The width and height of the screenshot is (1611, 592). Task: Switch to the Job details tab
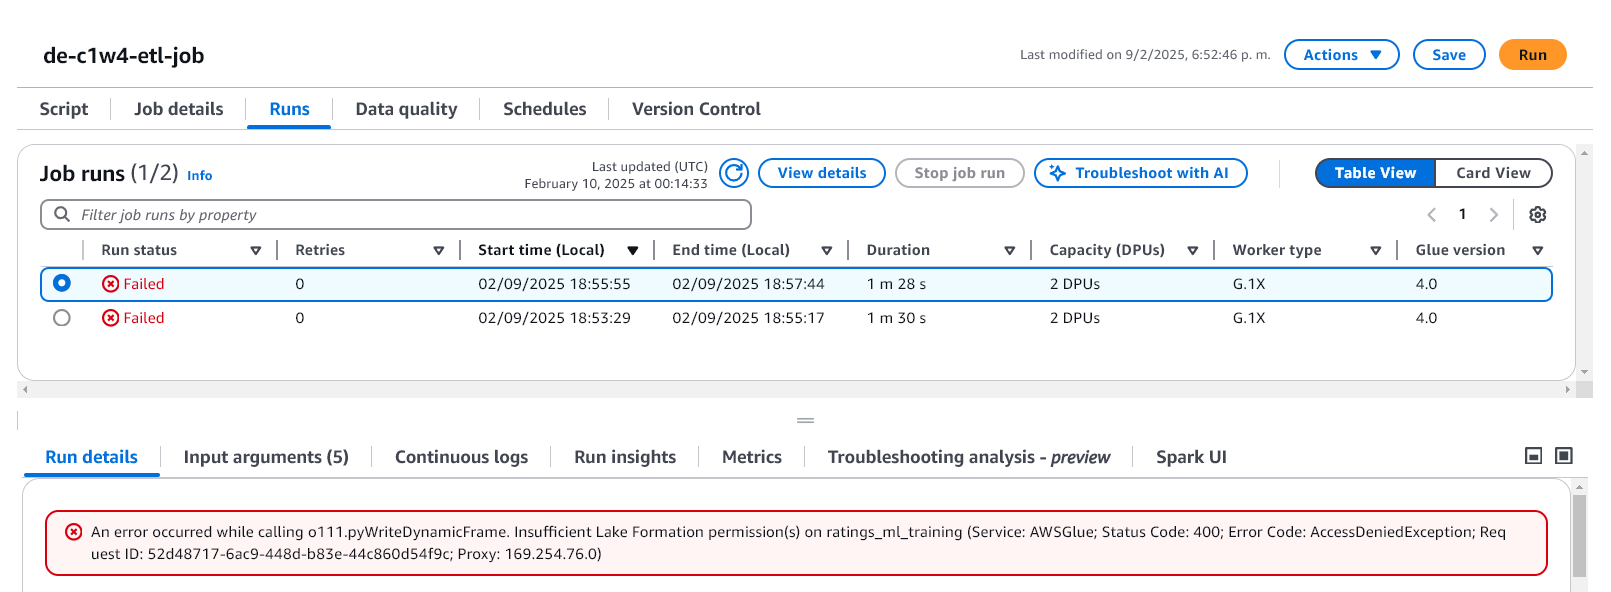[179, 109]
